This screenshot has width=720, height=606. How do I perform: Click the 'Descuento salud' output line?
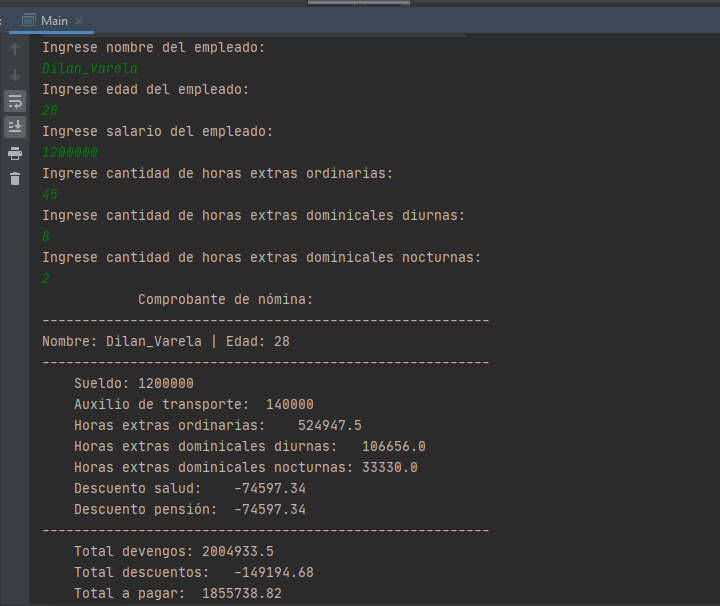[189, 488]
